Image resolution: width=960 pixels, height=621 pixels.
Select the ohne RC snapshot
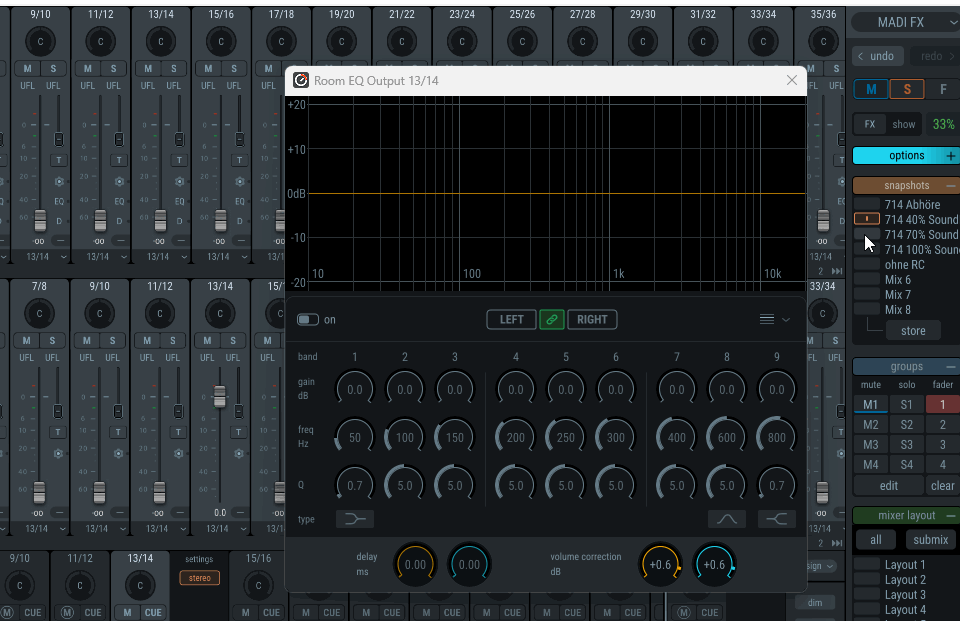pyautogui.click(x=904, y=265)
